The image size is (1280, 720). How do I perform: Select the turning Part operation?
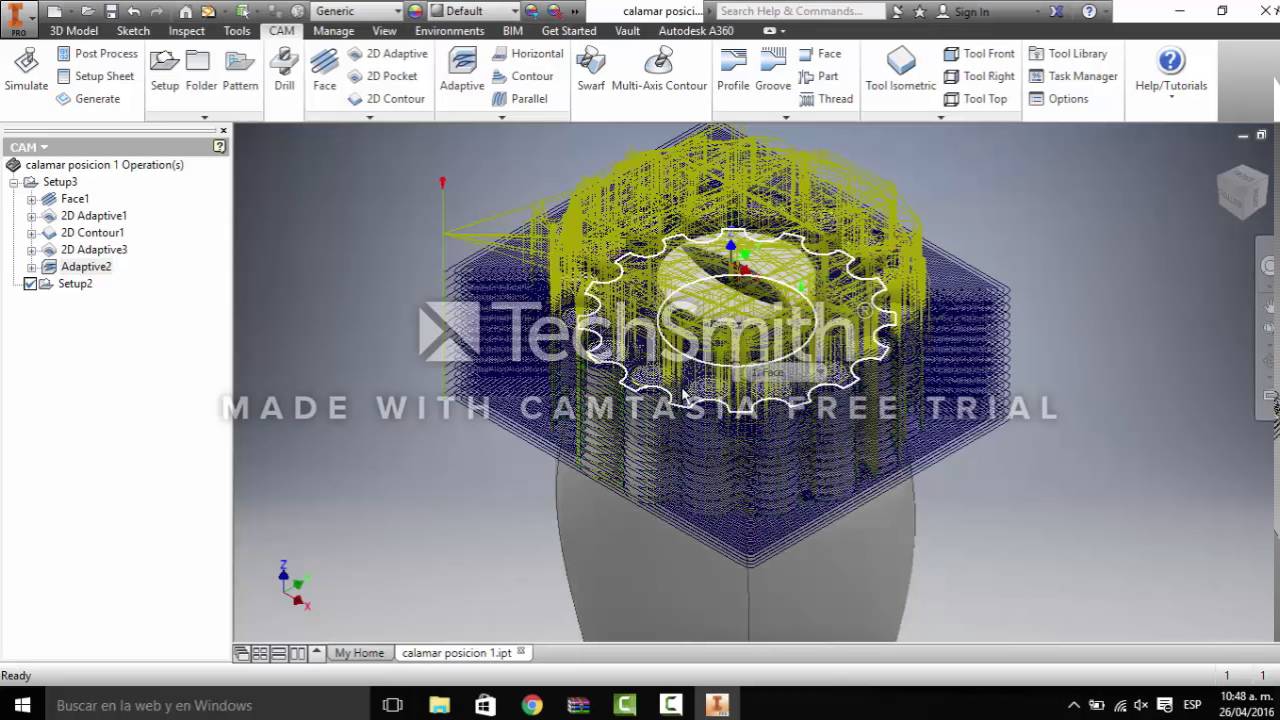(818, 76)
